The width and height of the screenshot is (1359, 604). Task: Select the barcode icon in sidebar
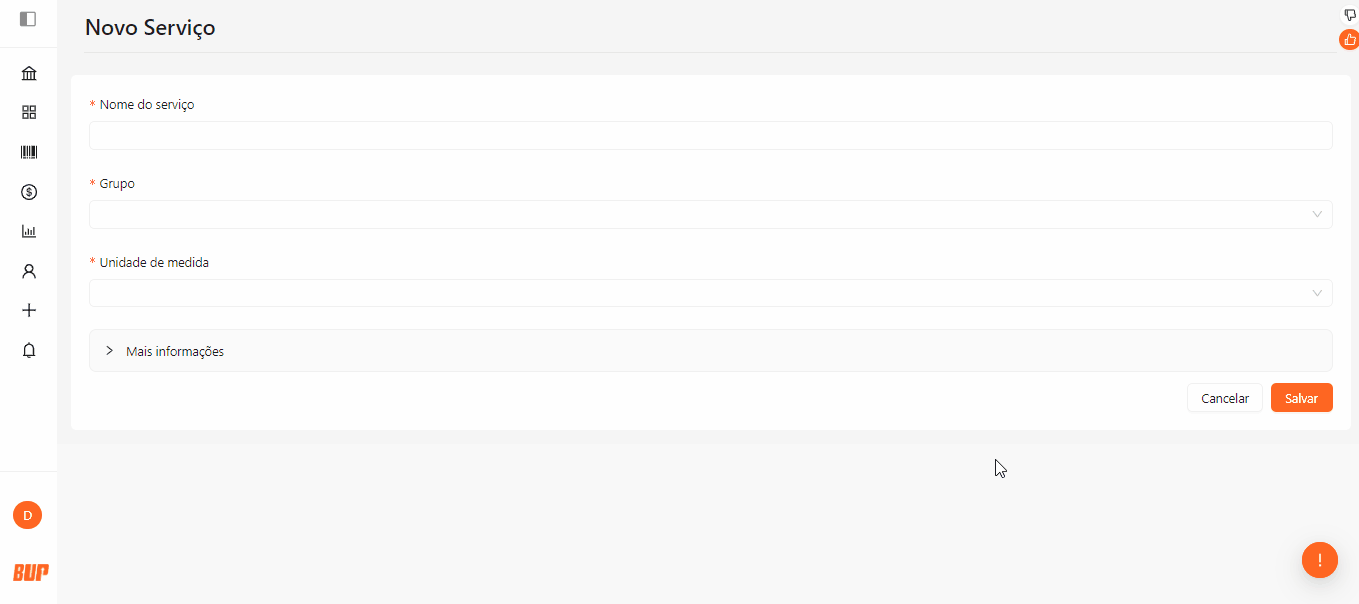click(29, 152)
